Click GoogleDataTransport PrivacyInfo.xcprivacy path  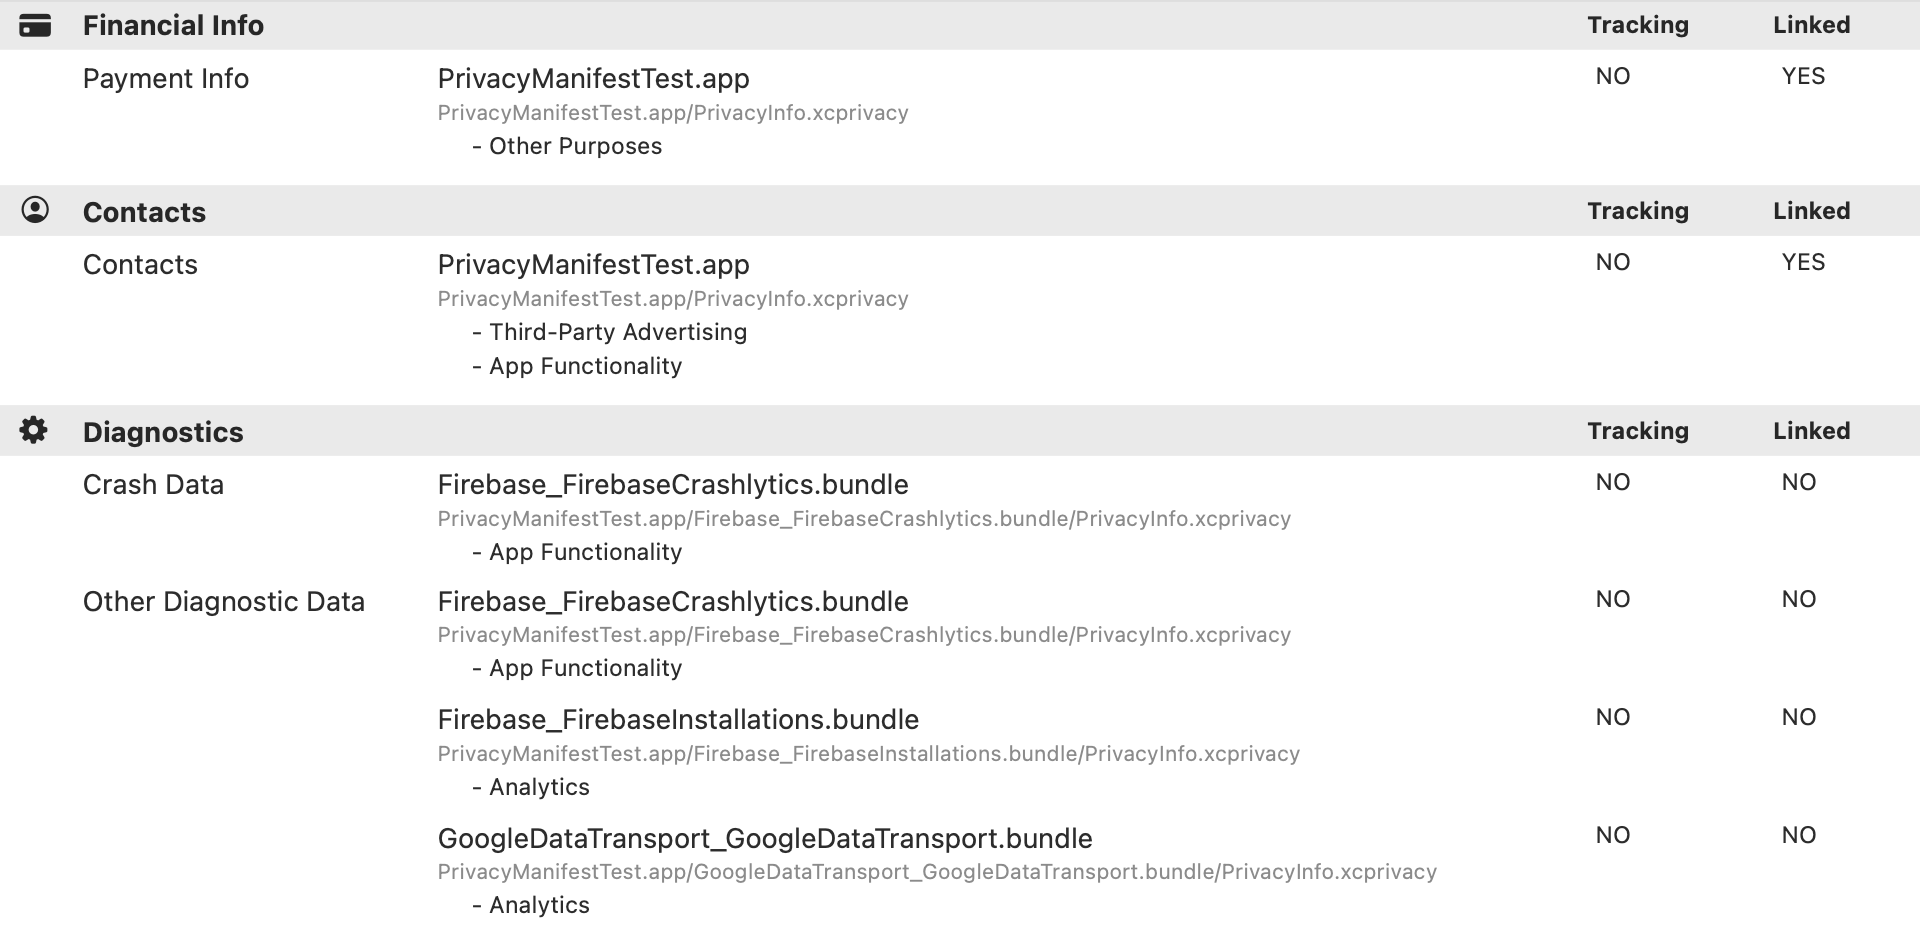tap(937, 871)
